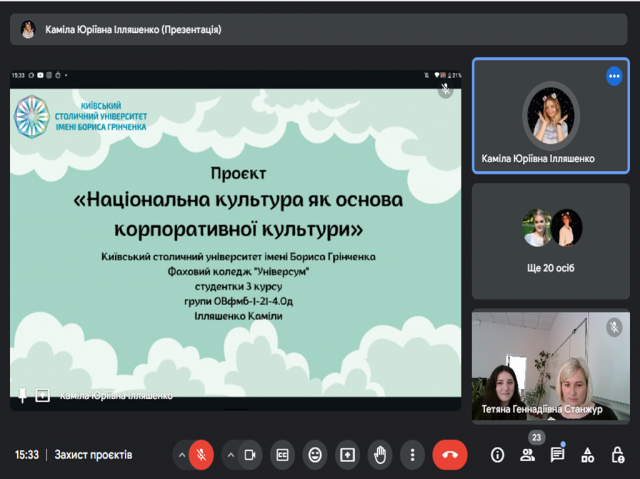
Task: Expand audio settings chevron beside the microphone
Action: pyautogui.click(x=182, y=455)
